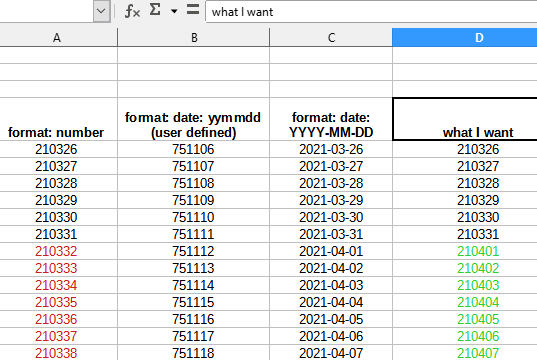Select cell with 210327 in column A

point(57,166)
